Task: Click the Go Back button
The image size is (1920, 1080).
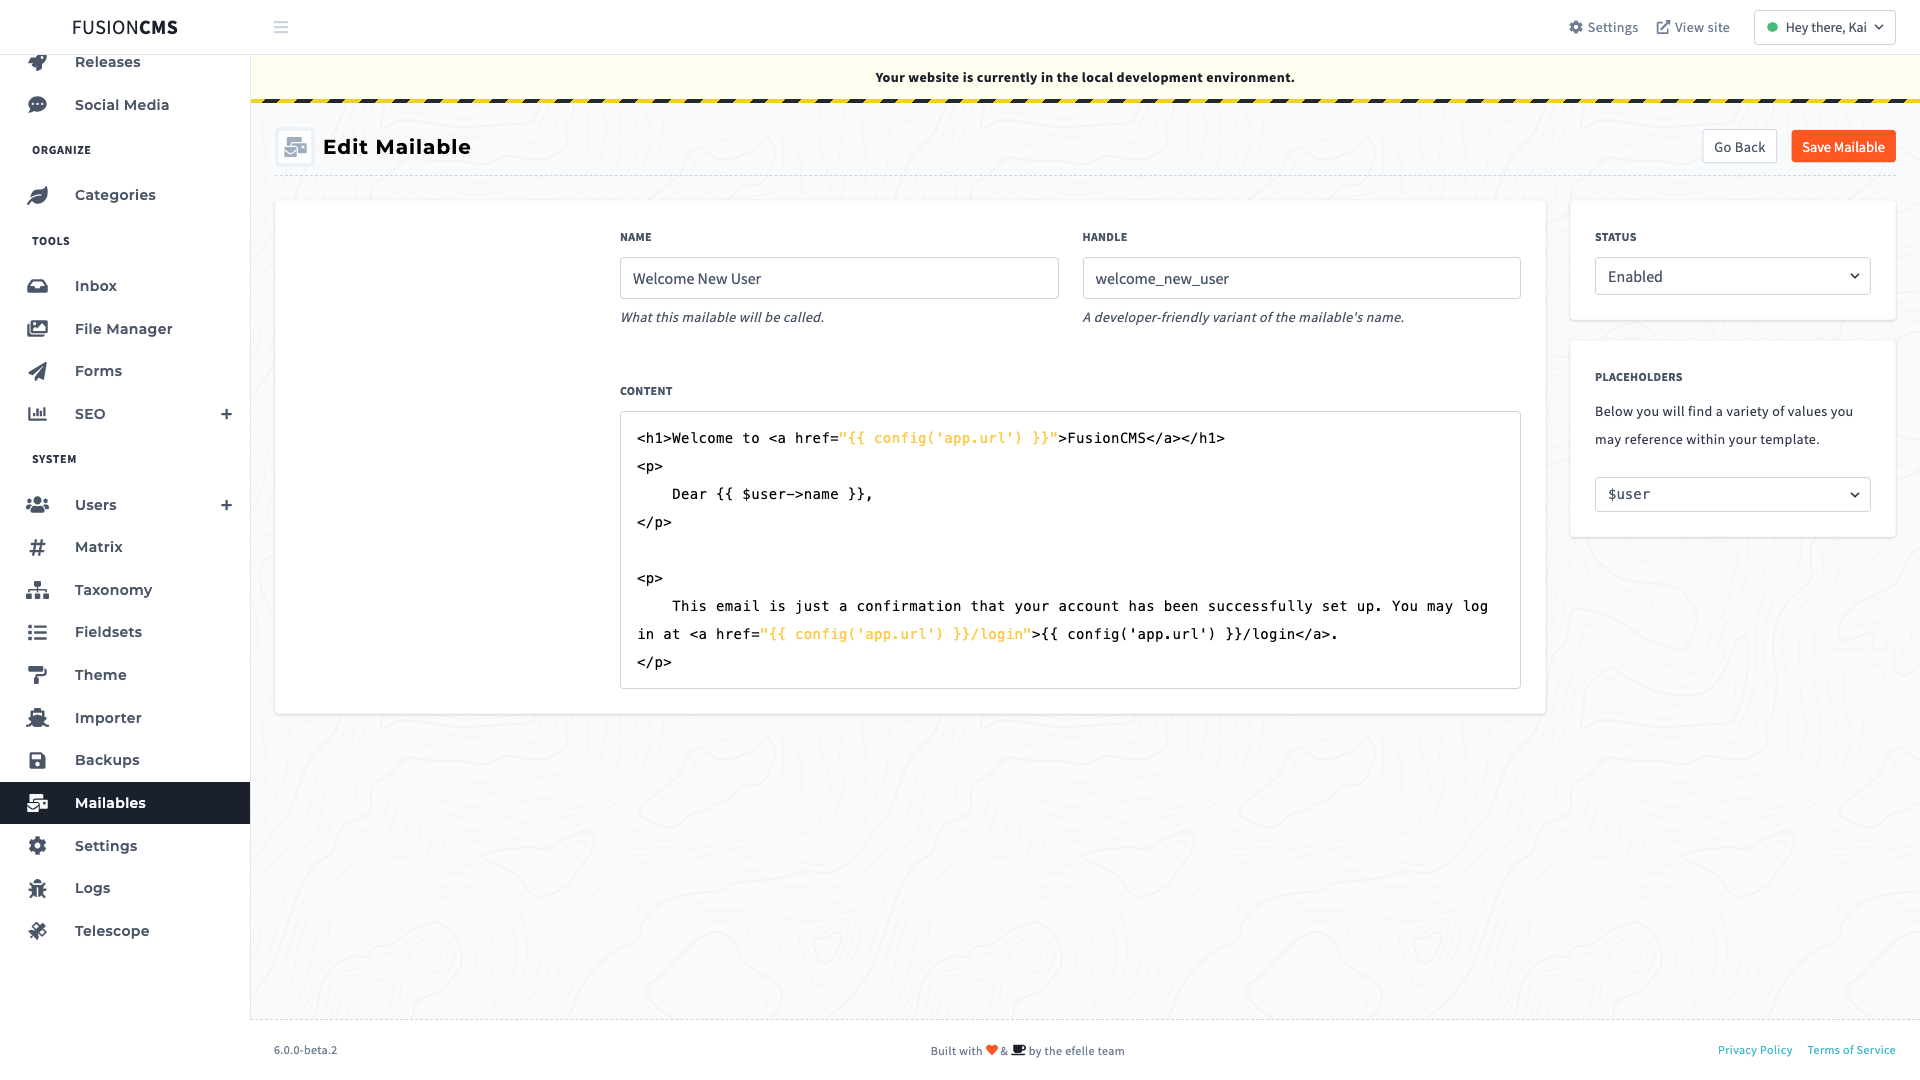Action: [x=1739, y=147]
